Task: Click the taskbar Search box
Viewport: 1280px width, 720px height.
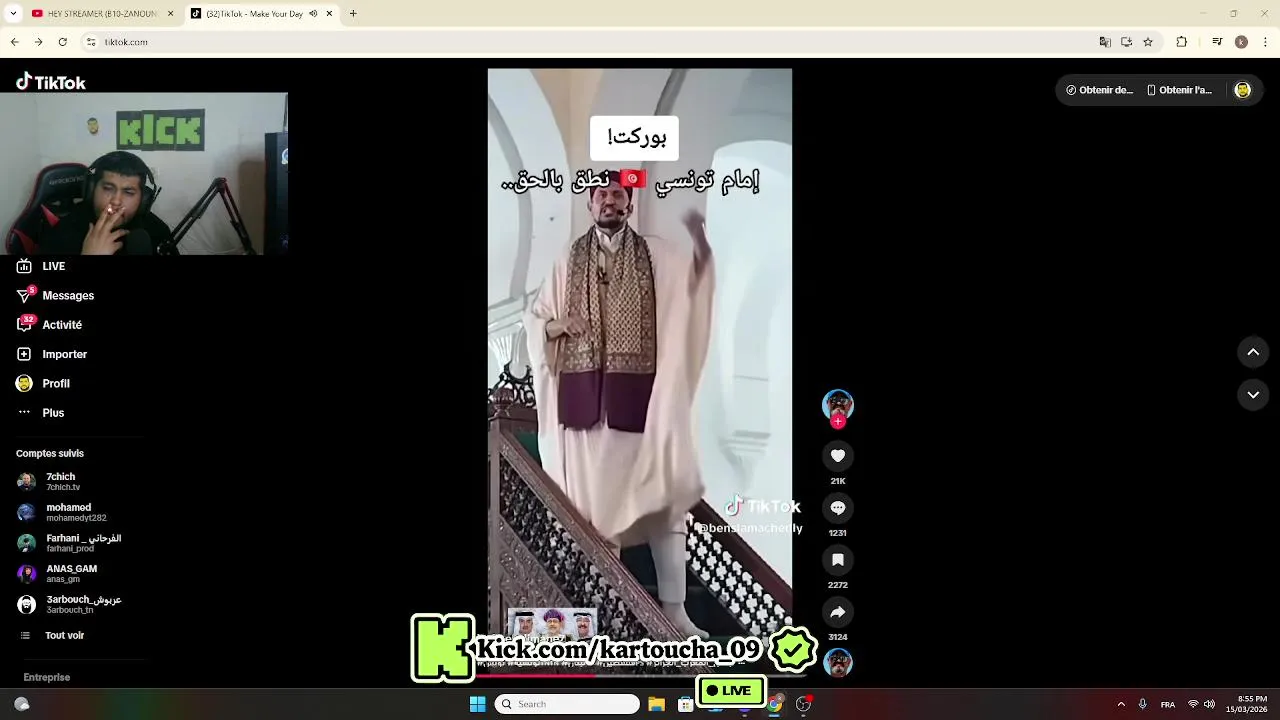Action: [567, 704]
